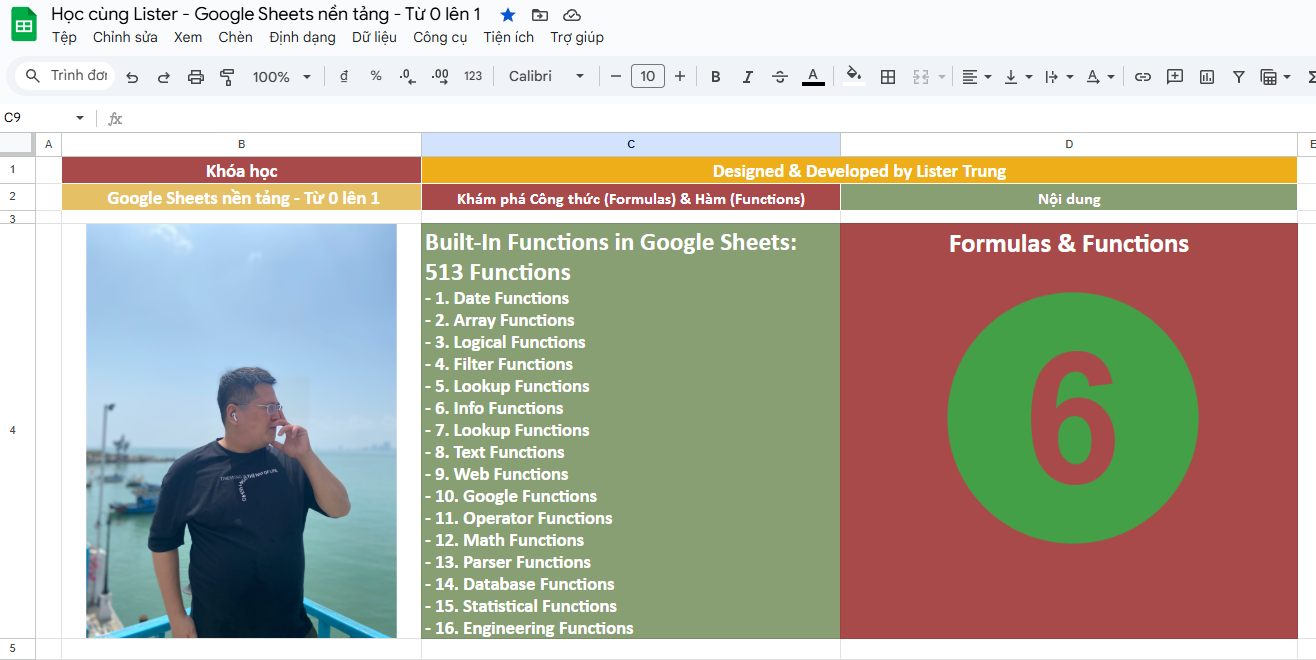Select the 'Designed & Developed by Lister Trung' cell
This screenshot has height=660, width=1316.
[x=859, y=170]
